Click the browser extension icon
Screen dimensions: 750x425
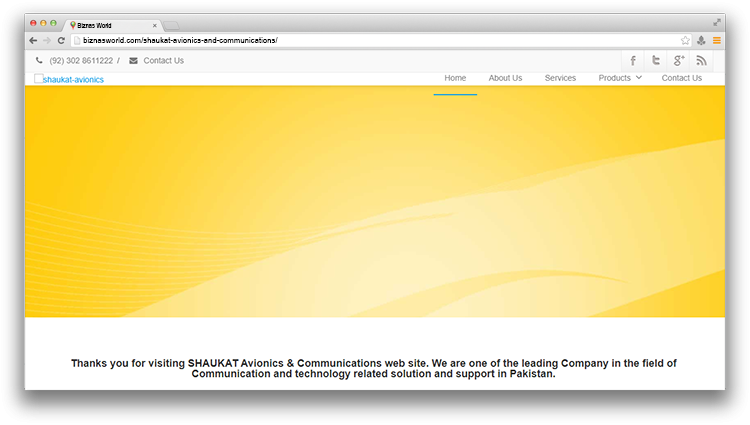(x=701, y=40)
